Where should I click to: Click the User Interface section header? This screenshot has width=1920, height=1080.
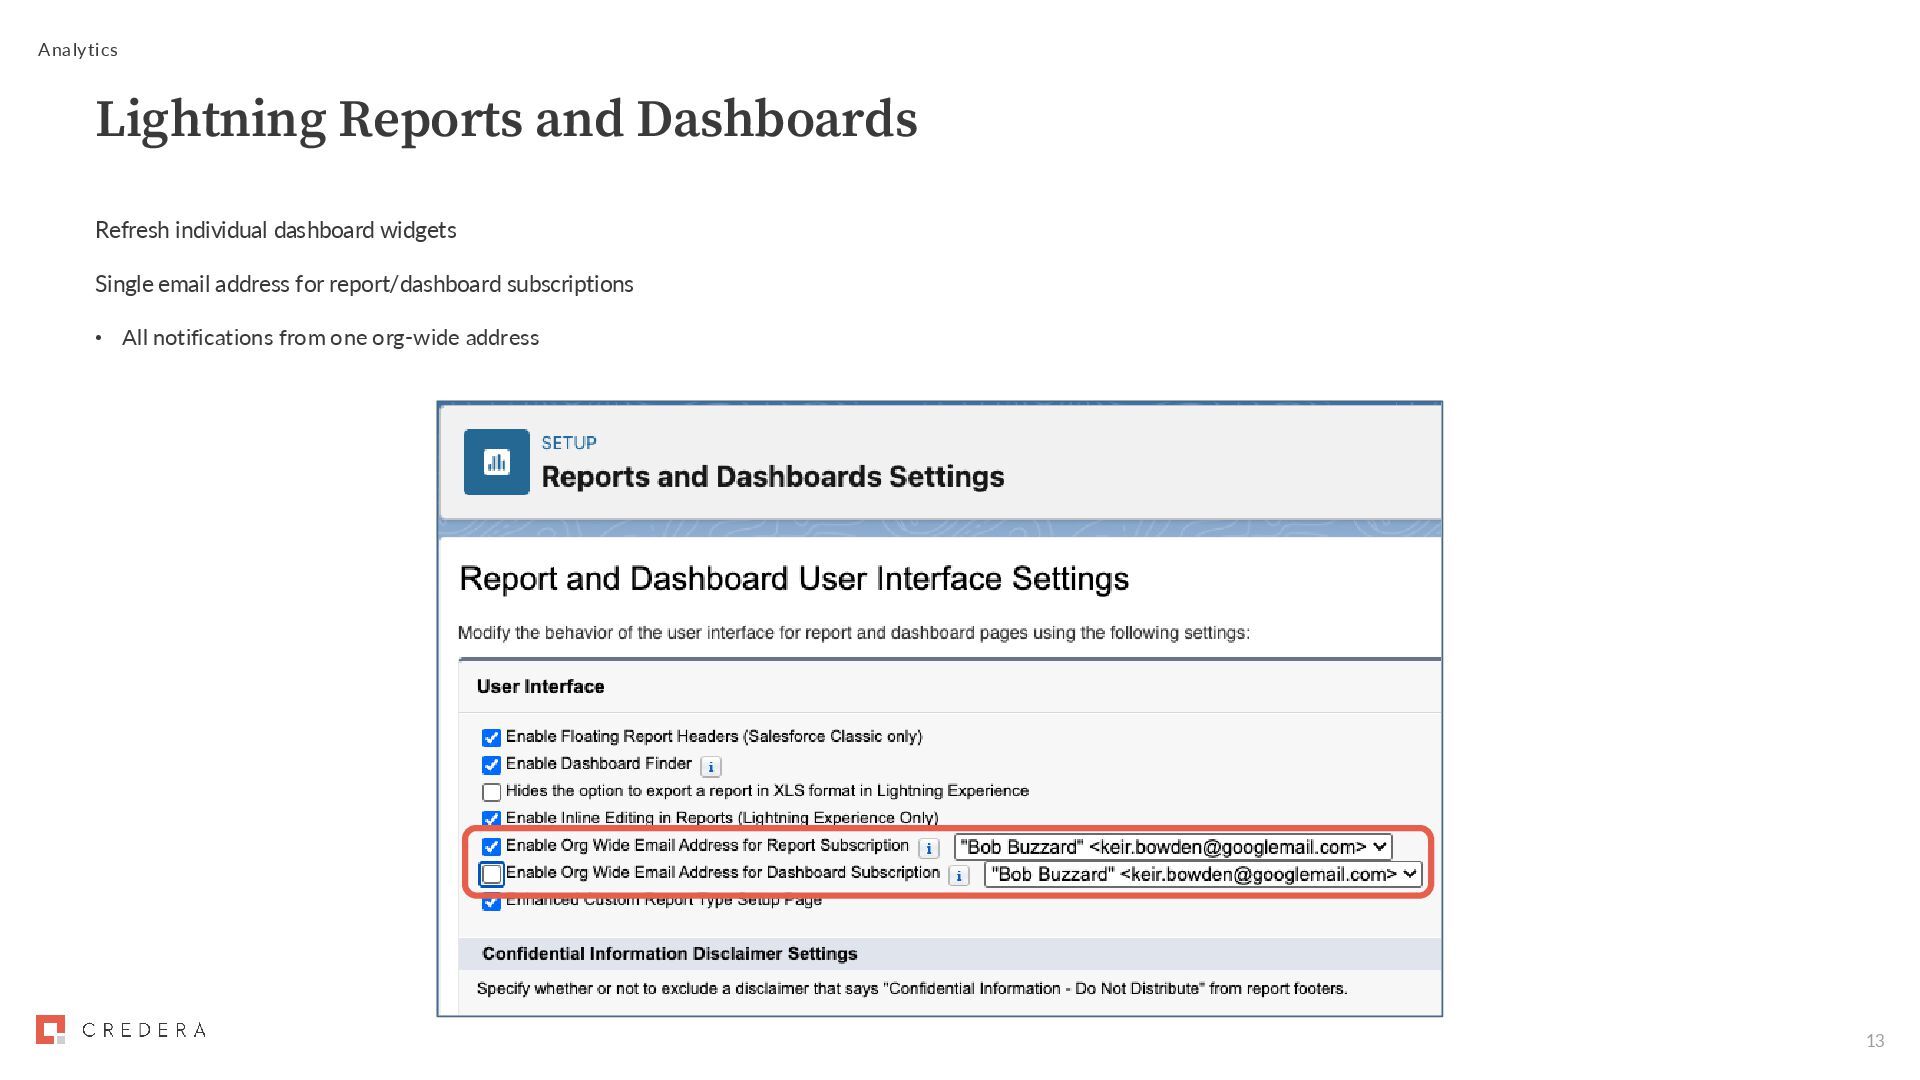click(x=540, y=687)
